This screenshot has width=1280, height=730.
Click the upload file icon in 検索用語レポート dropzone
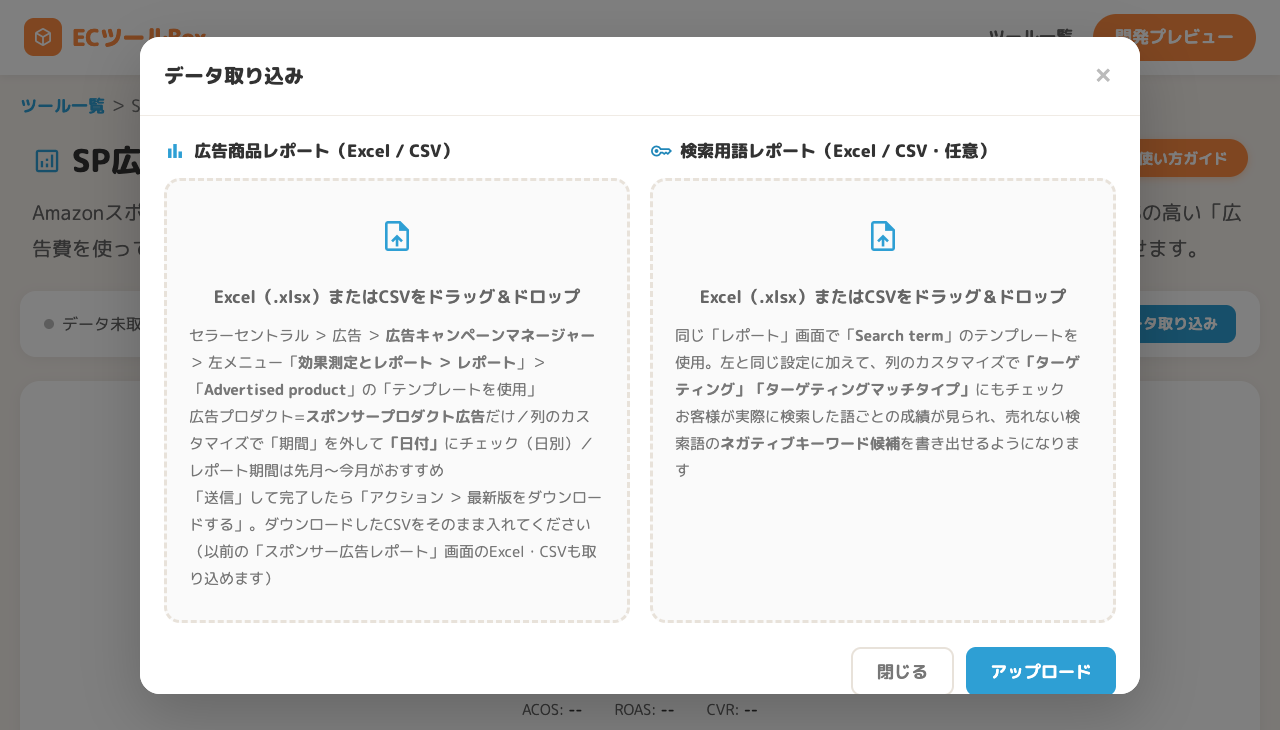tap(883, 236)
